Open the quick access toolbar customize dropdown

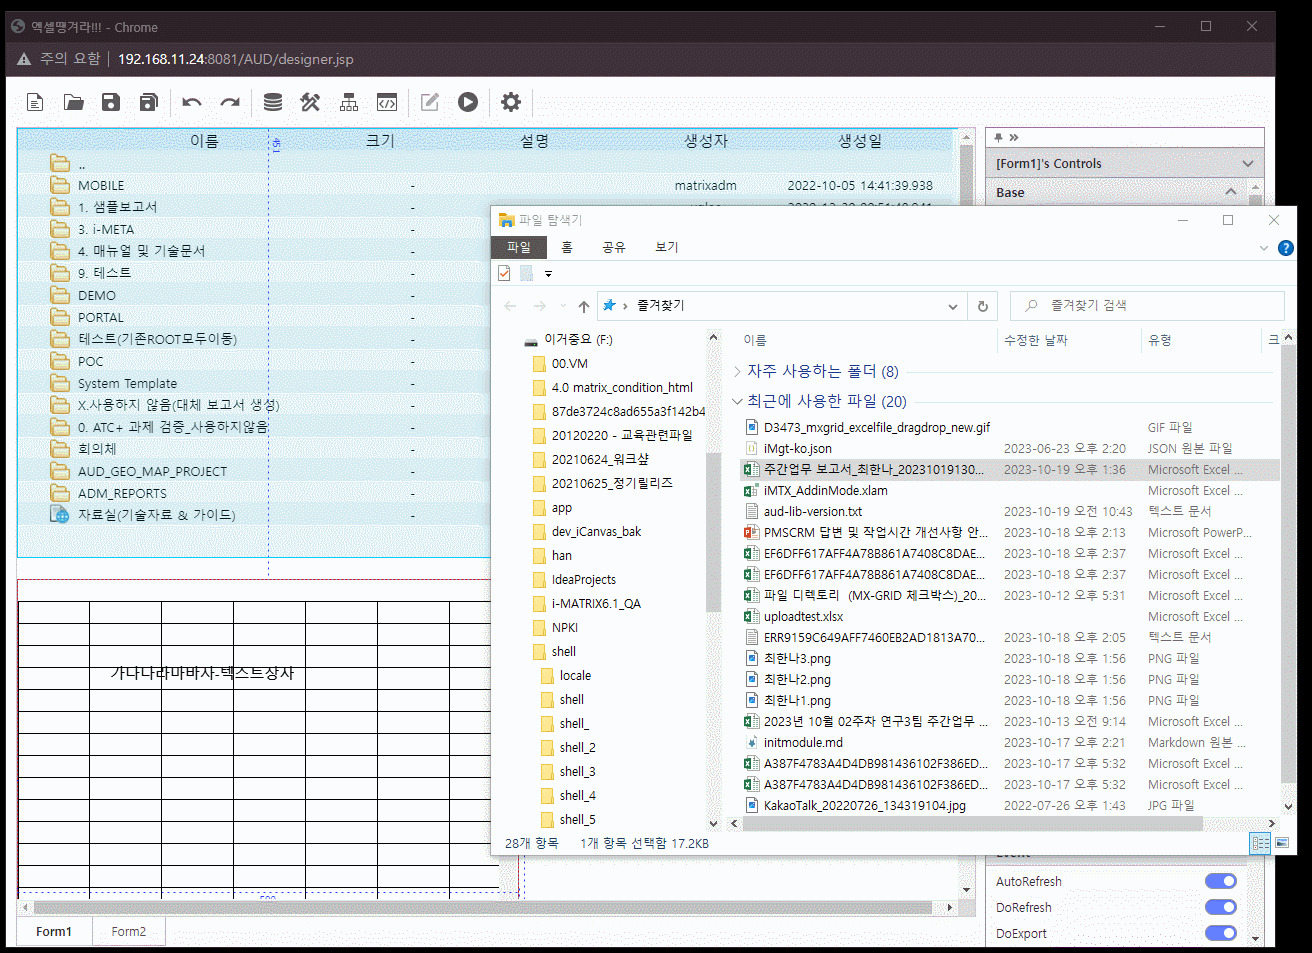click(548, 273)
